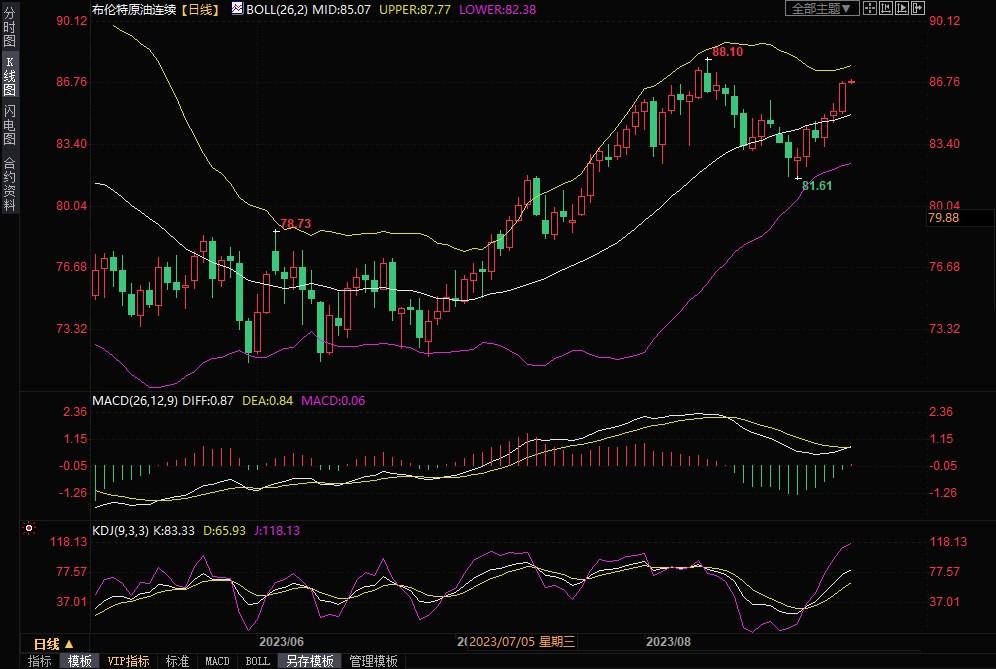Click the MACD:0.06 value

(x=333, y=401)
